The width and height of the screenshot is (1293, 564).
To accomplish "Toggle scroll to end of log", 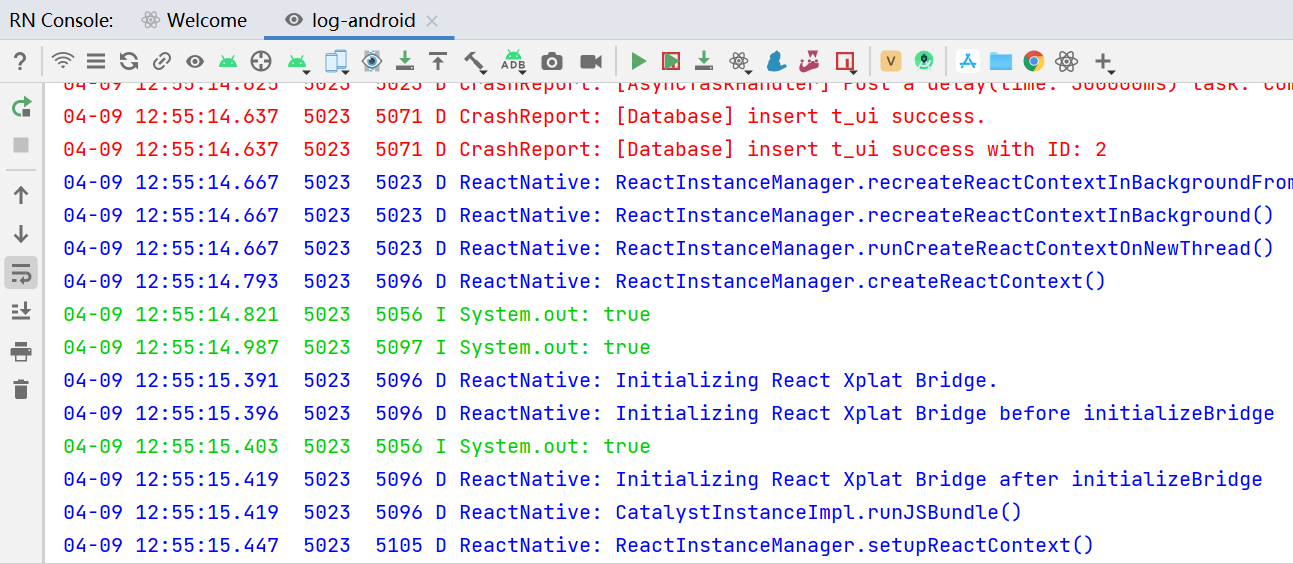I will click(x=21, y=311).
